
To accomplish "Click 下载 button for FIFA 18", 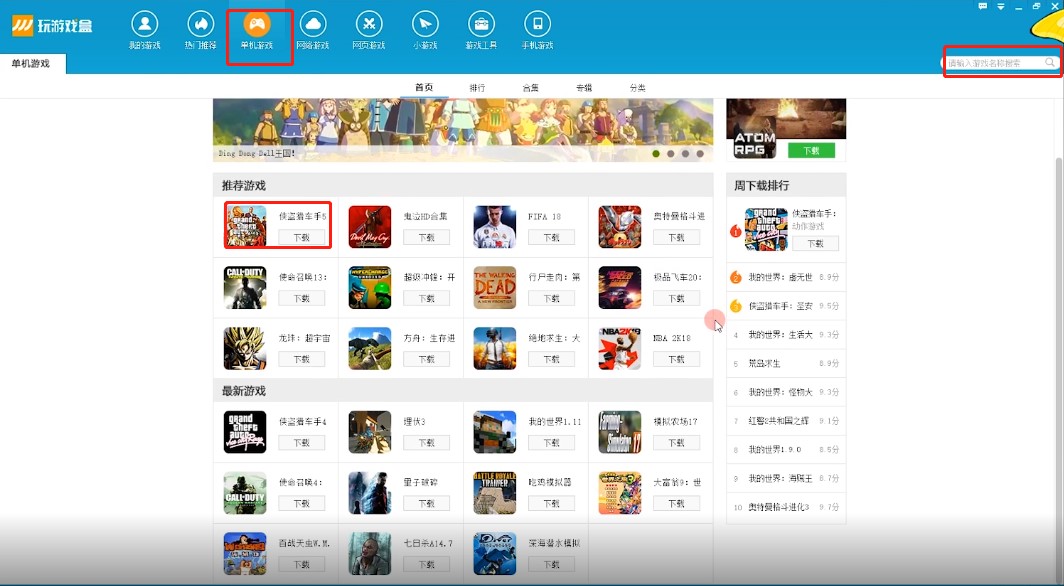I will coord(551,238).
